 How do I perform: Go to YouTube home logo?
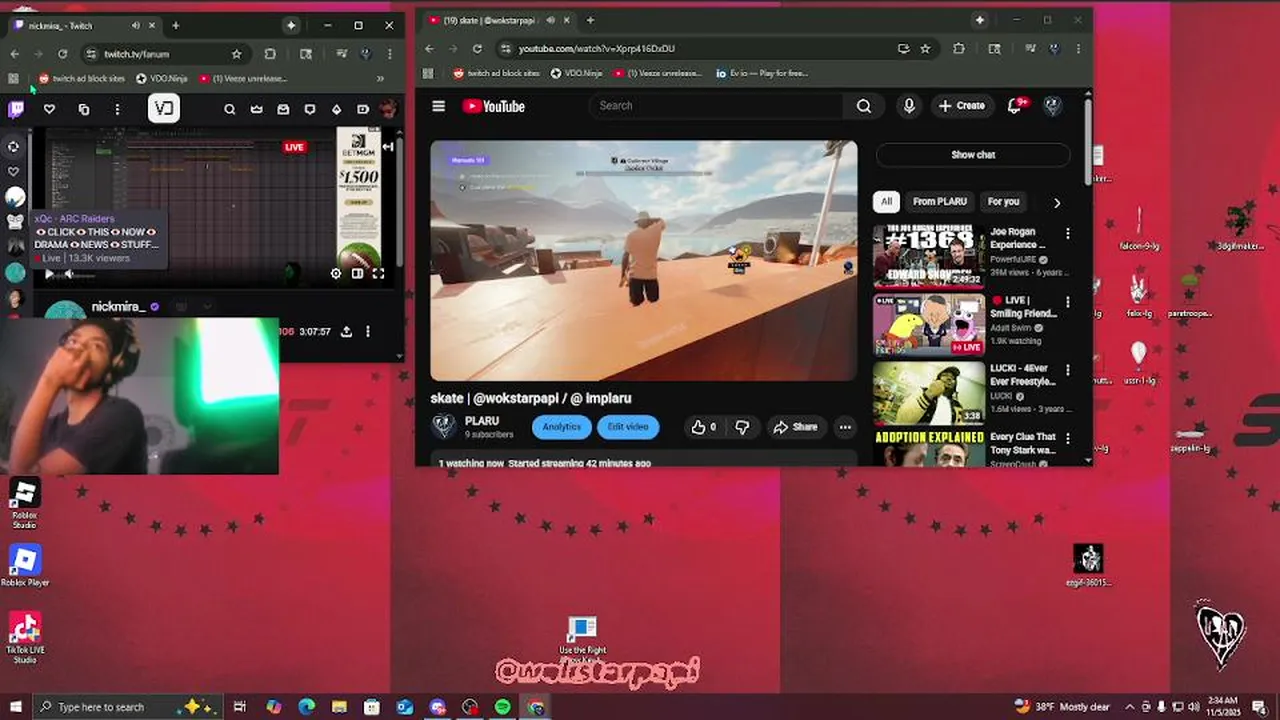494,106
